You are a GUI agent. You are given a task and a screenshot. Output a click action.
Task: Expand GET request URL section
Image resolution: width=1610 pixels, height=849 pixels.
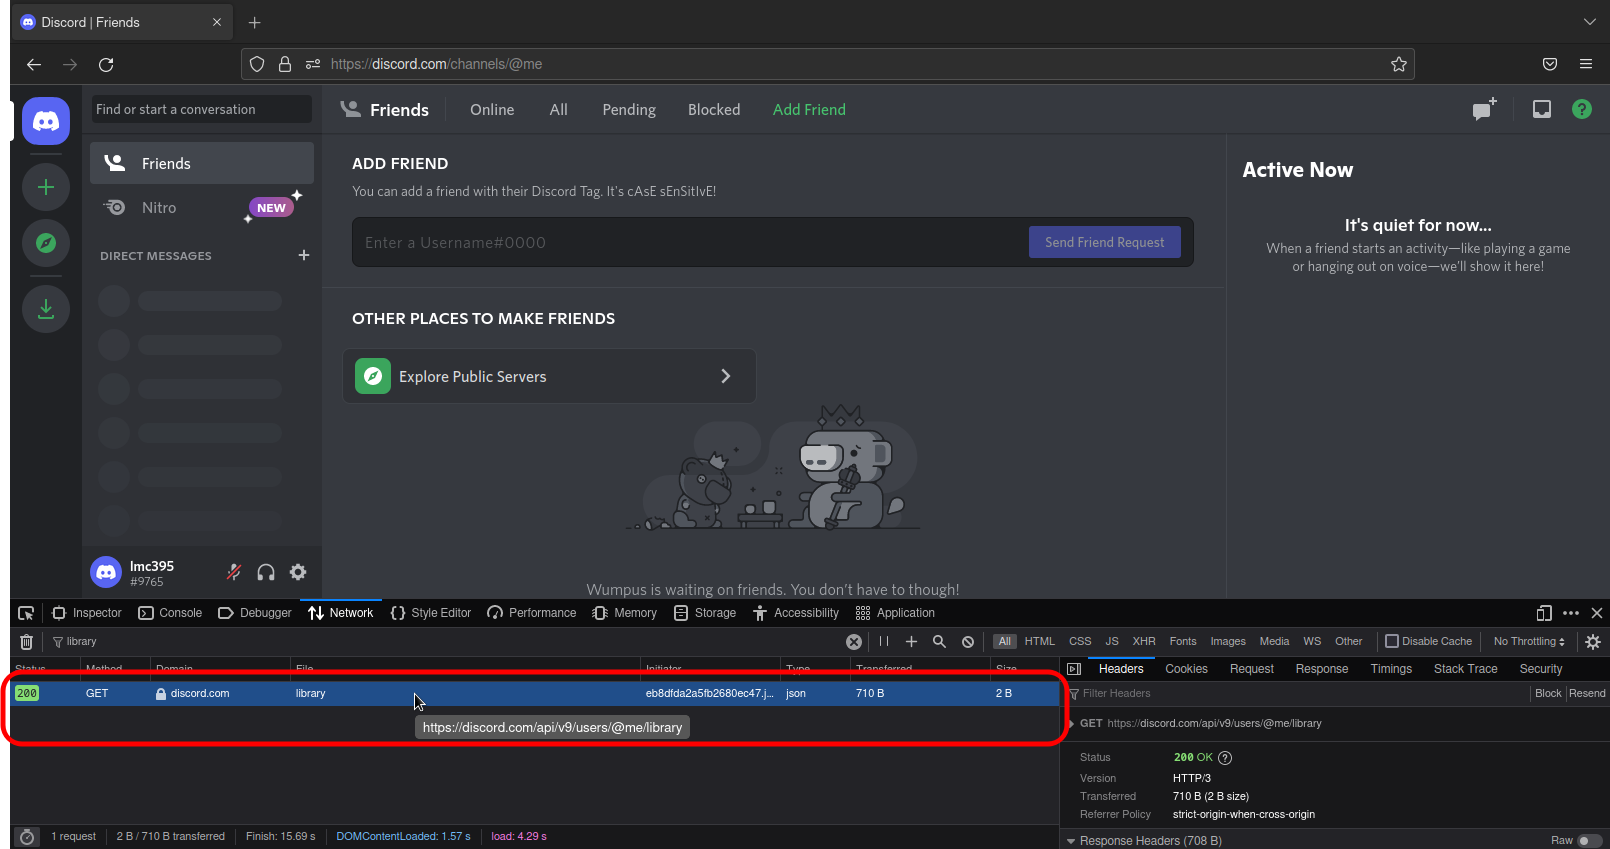(1071, 724)
